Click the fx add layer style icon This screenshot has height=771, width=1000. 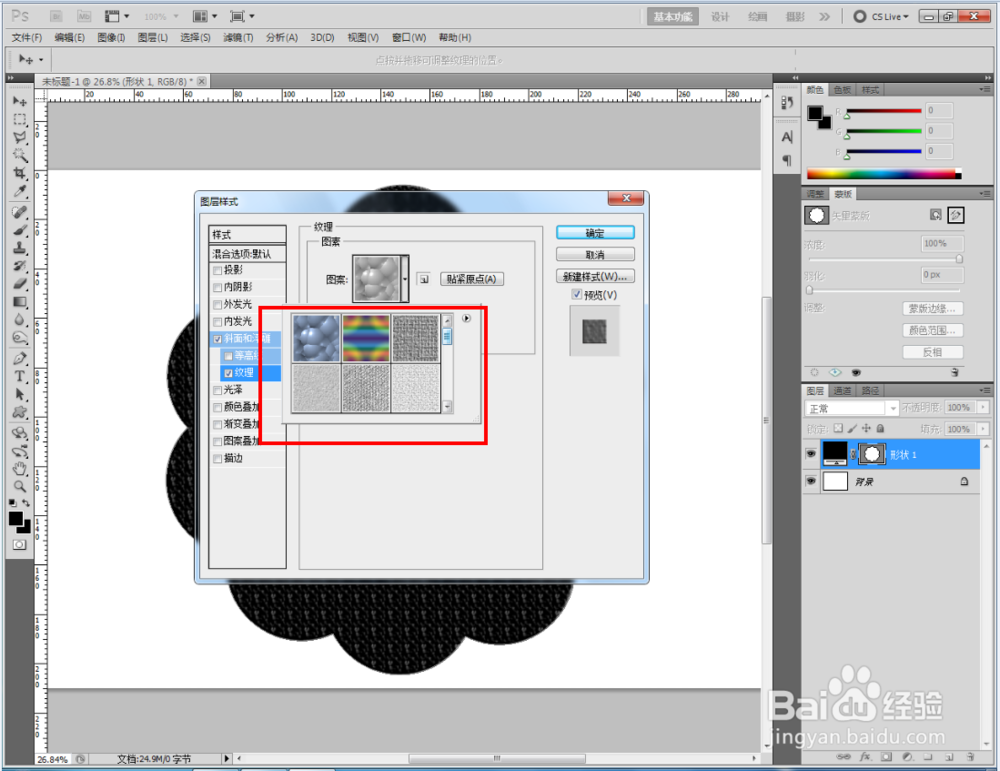pyautogui.click(x=865, y=757)
